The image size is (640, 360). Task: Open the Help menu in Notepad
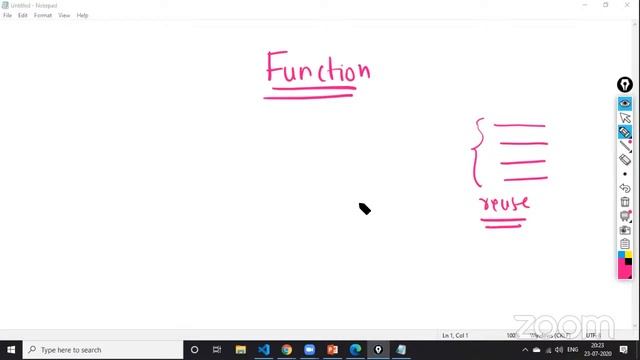tap(82, 15)
